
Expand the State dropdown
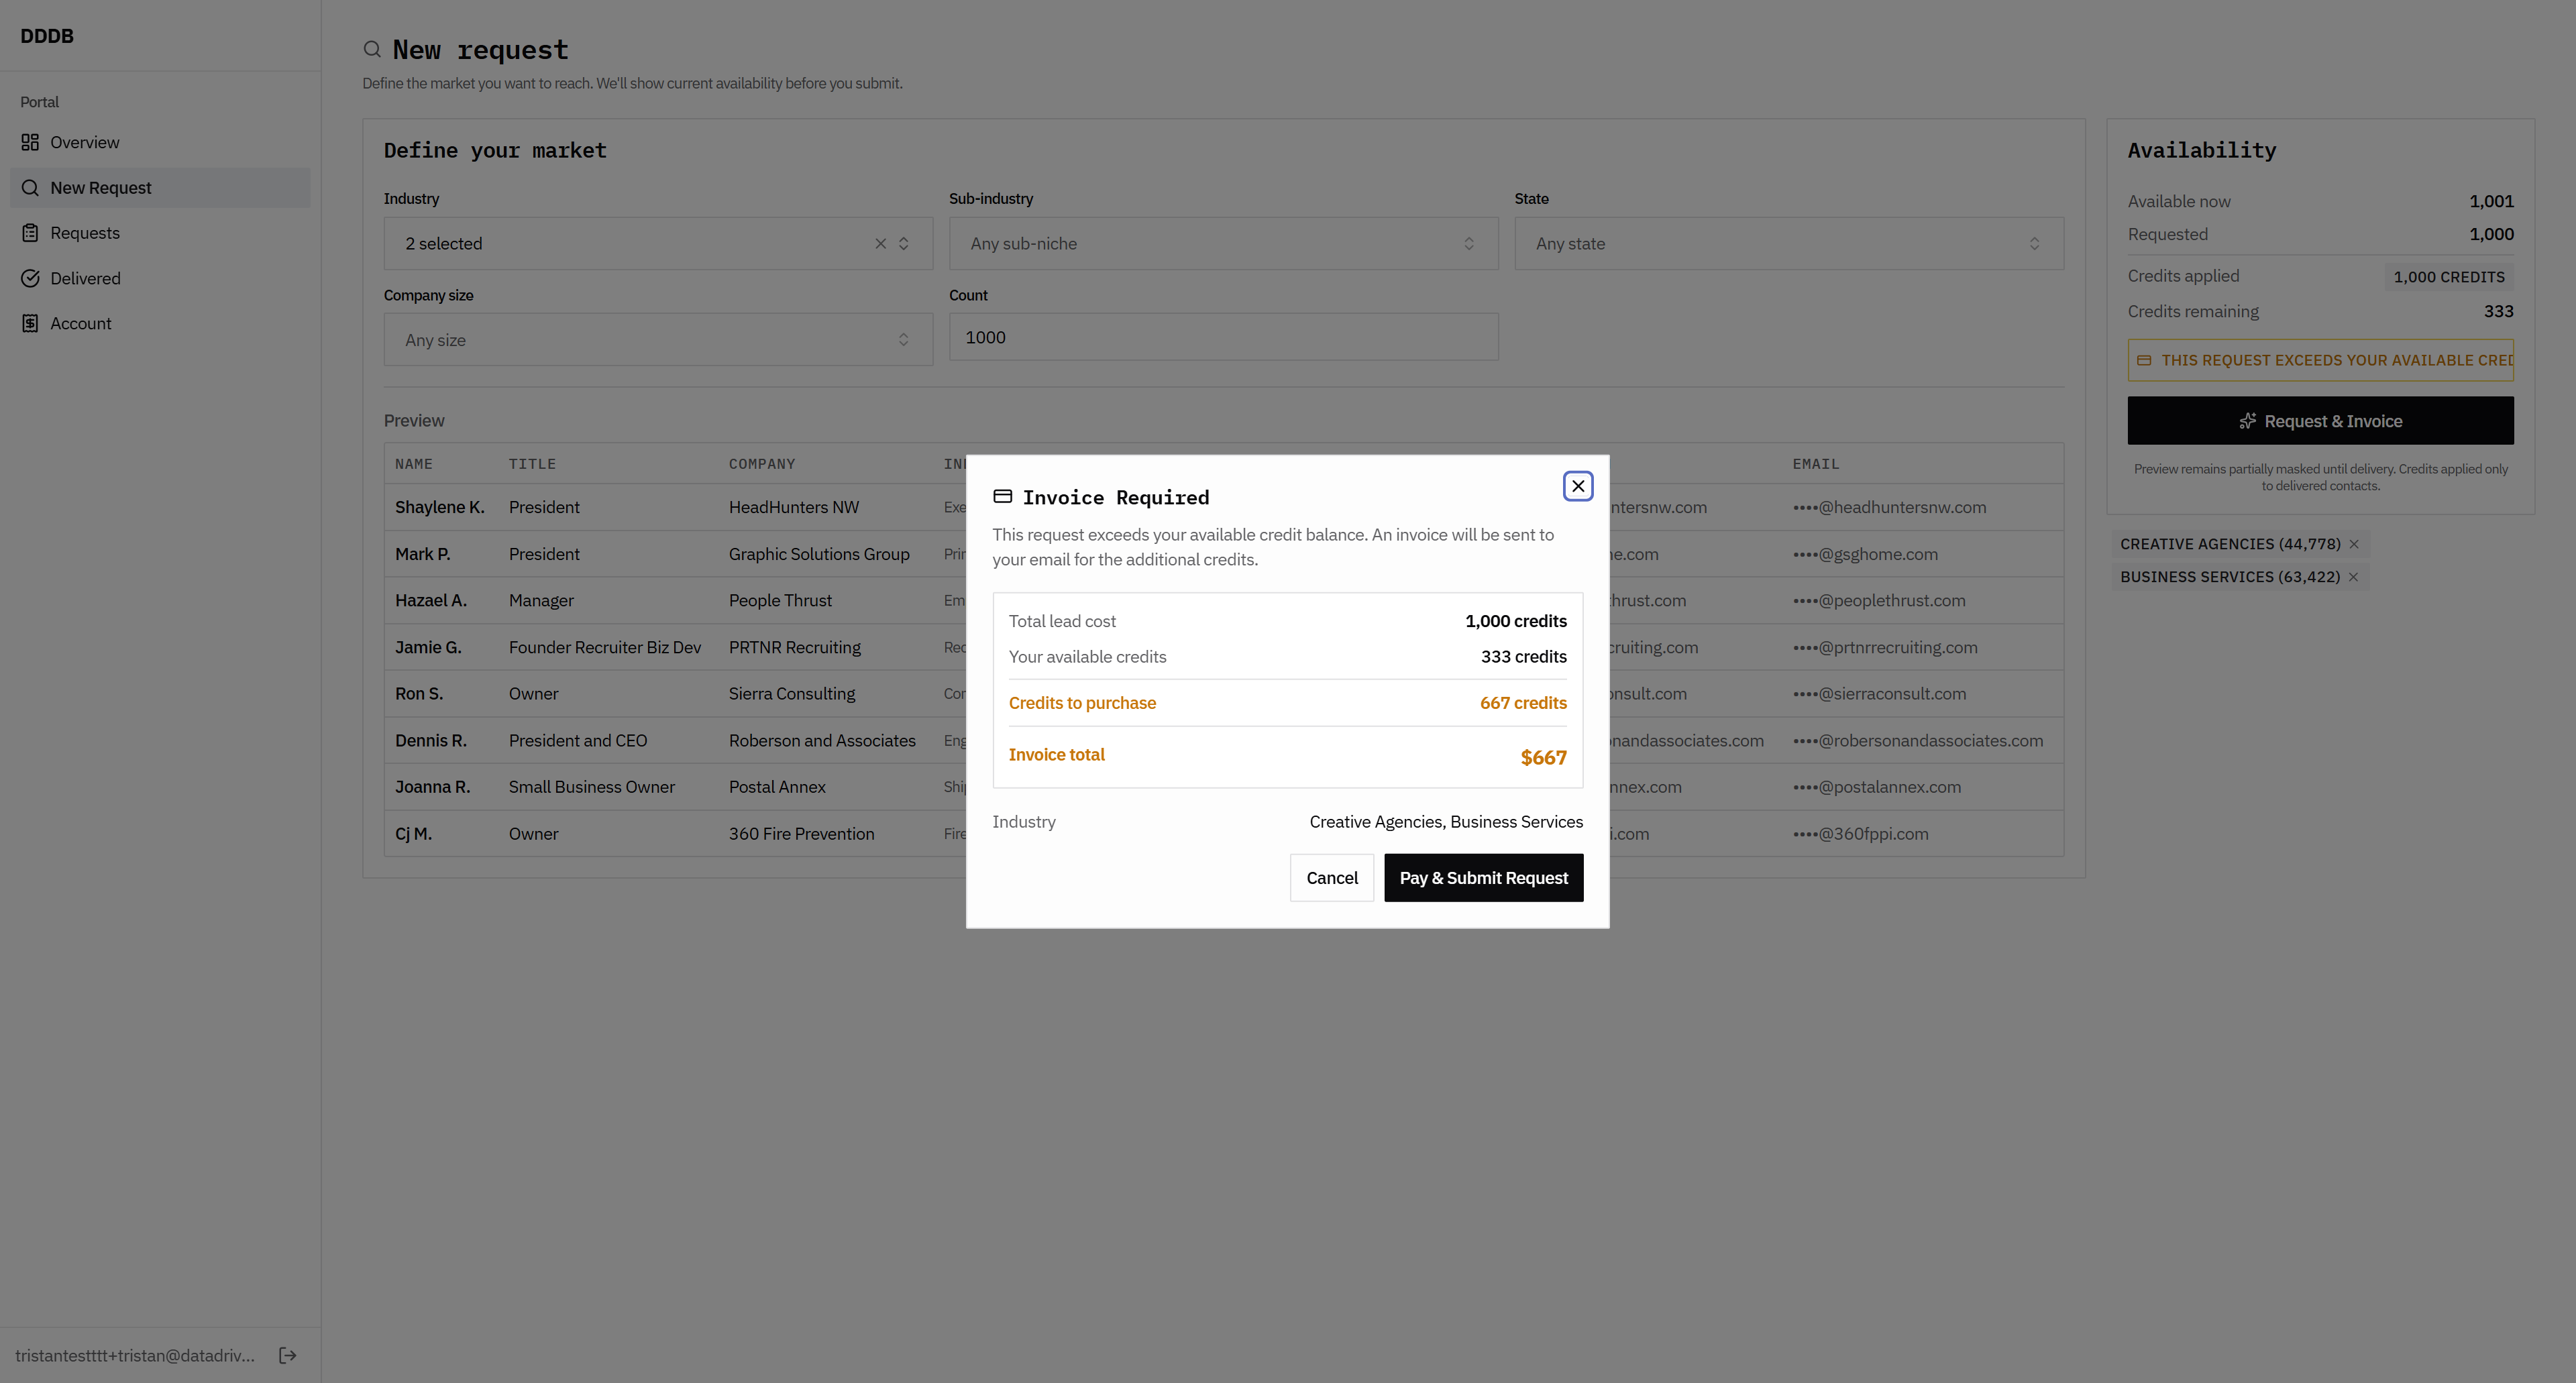point(1788,243)
